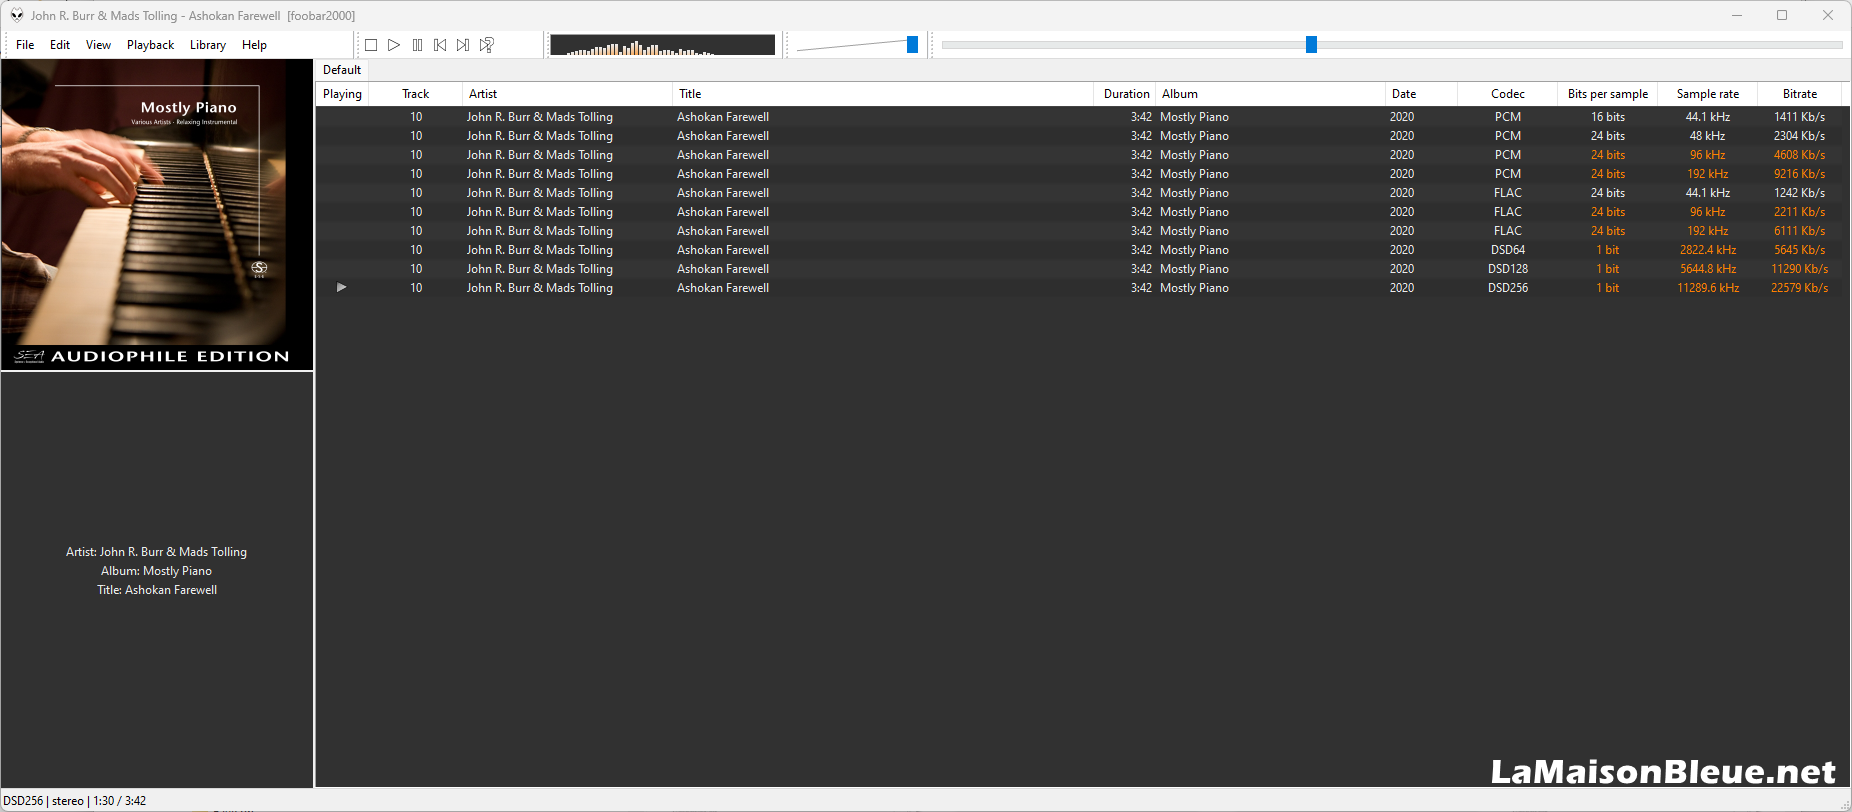Click the 2822.4 kHz sample rate cell
Screen dimensions: 1852x812
pyautogui.click(x=1708, y=250)
